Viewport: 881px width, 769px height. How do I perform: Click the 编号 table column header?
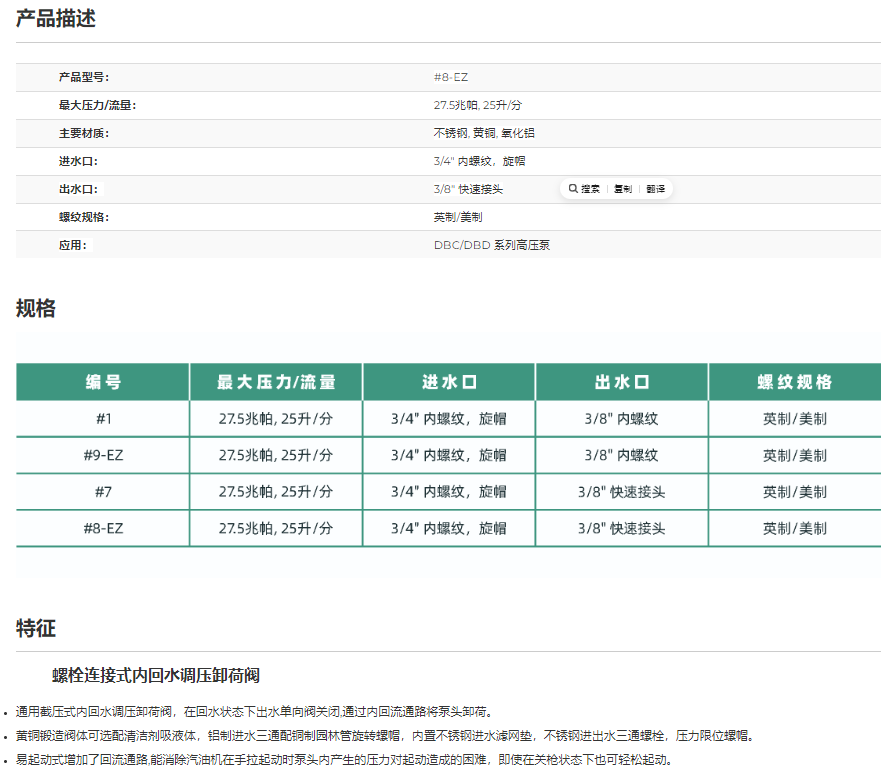point(103,382)
